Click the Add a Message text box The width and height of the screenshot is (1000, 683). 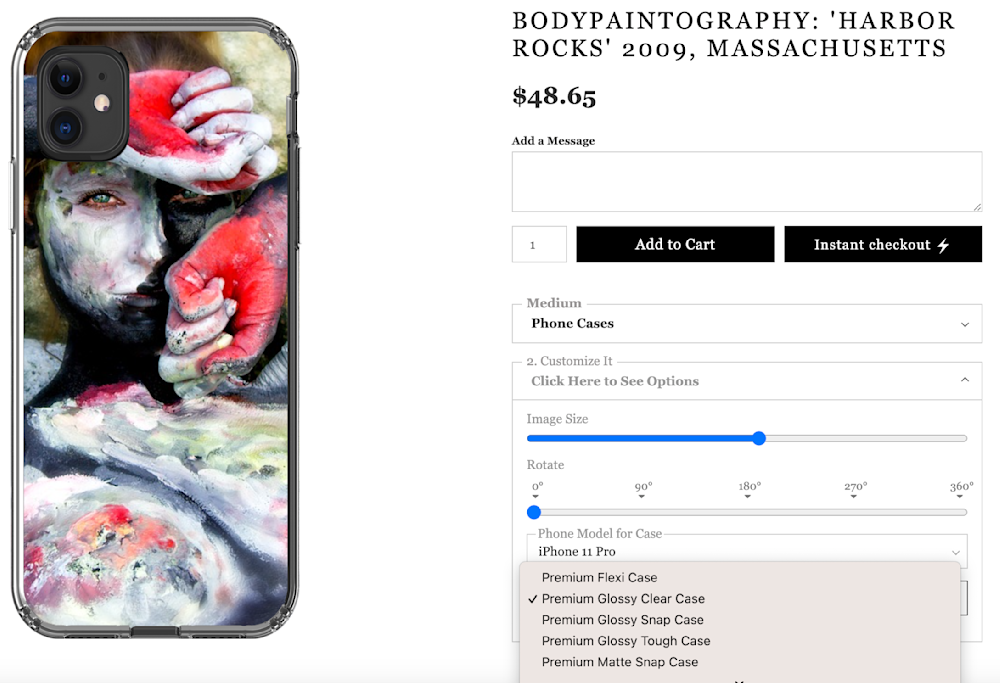click(x=746, y=181)
